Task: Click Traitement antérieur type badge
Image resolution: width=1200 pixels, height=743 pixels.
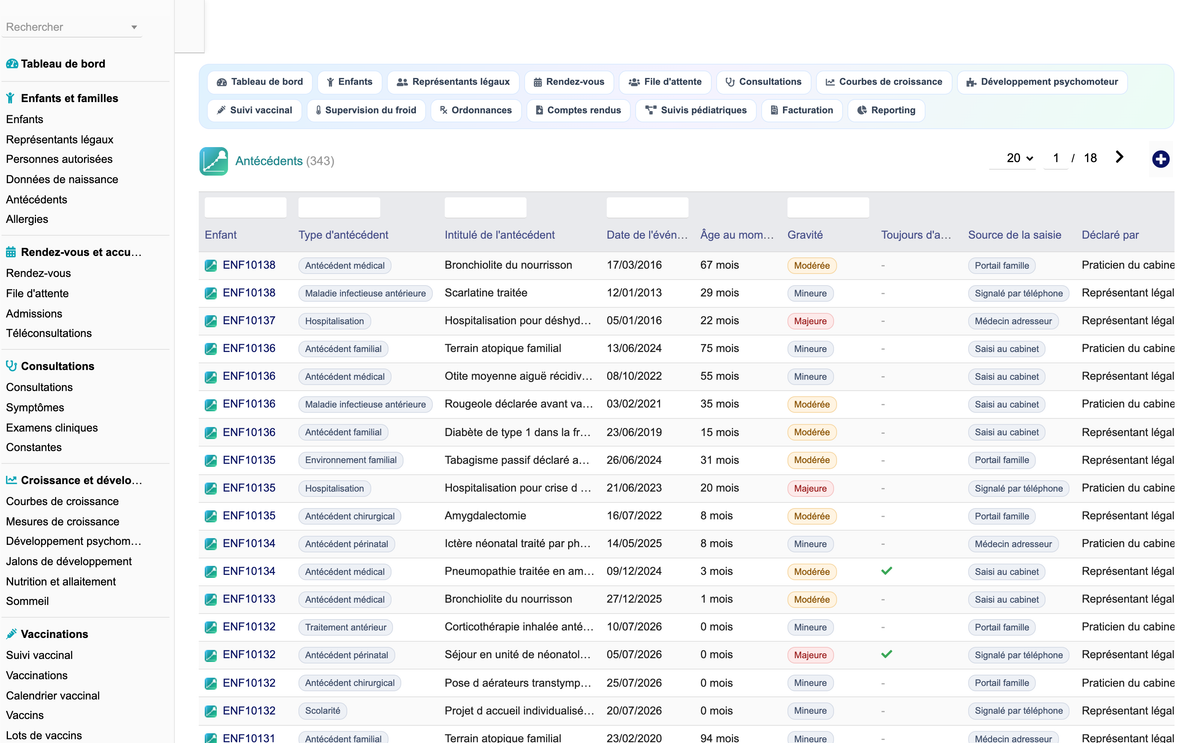Action: [346, 628]
